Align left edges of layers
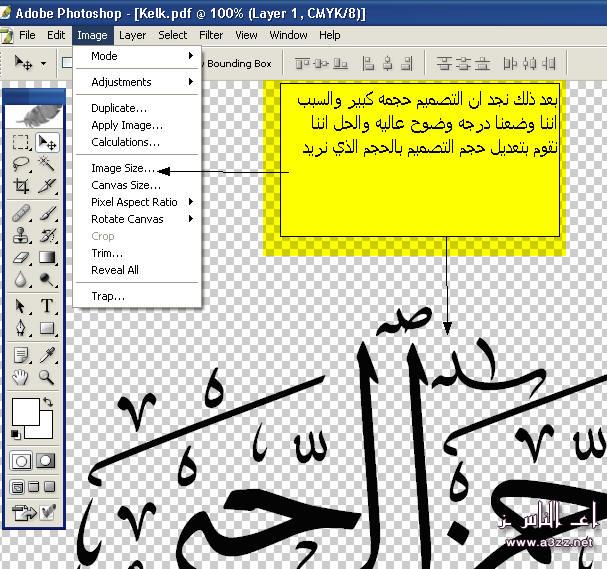 click(368, 63)
